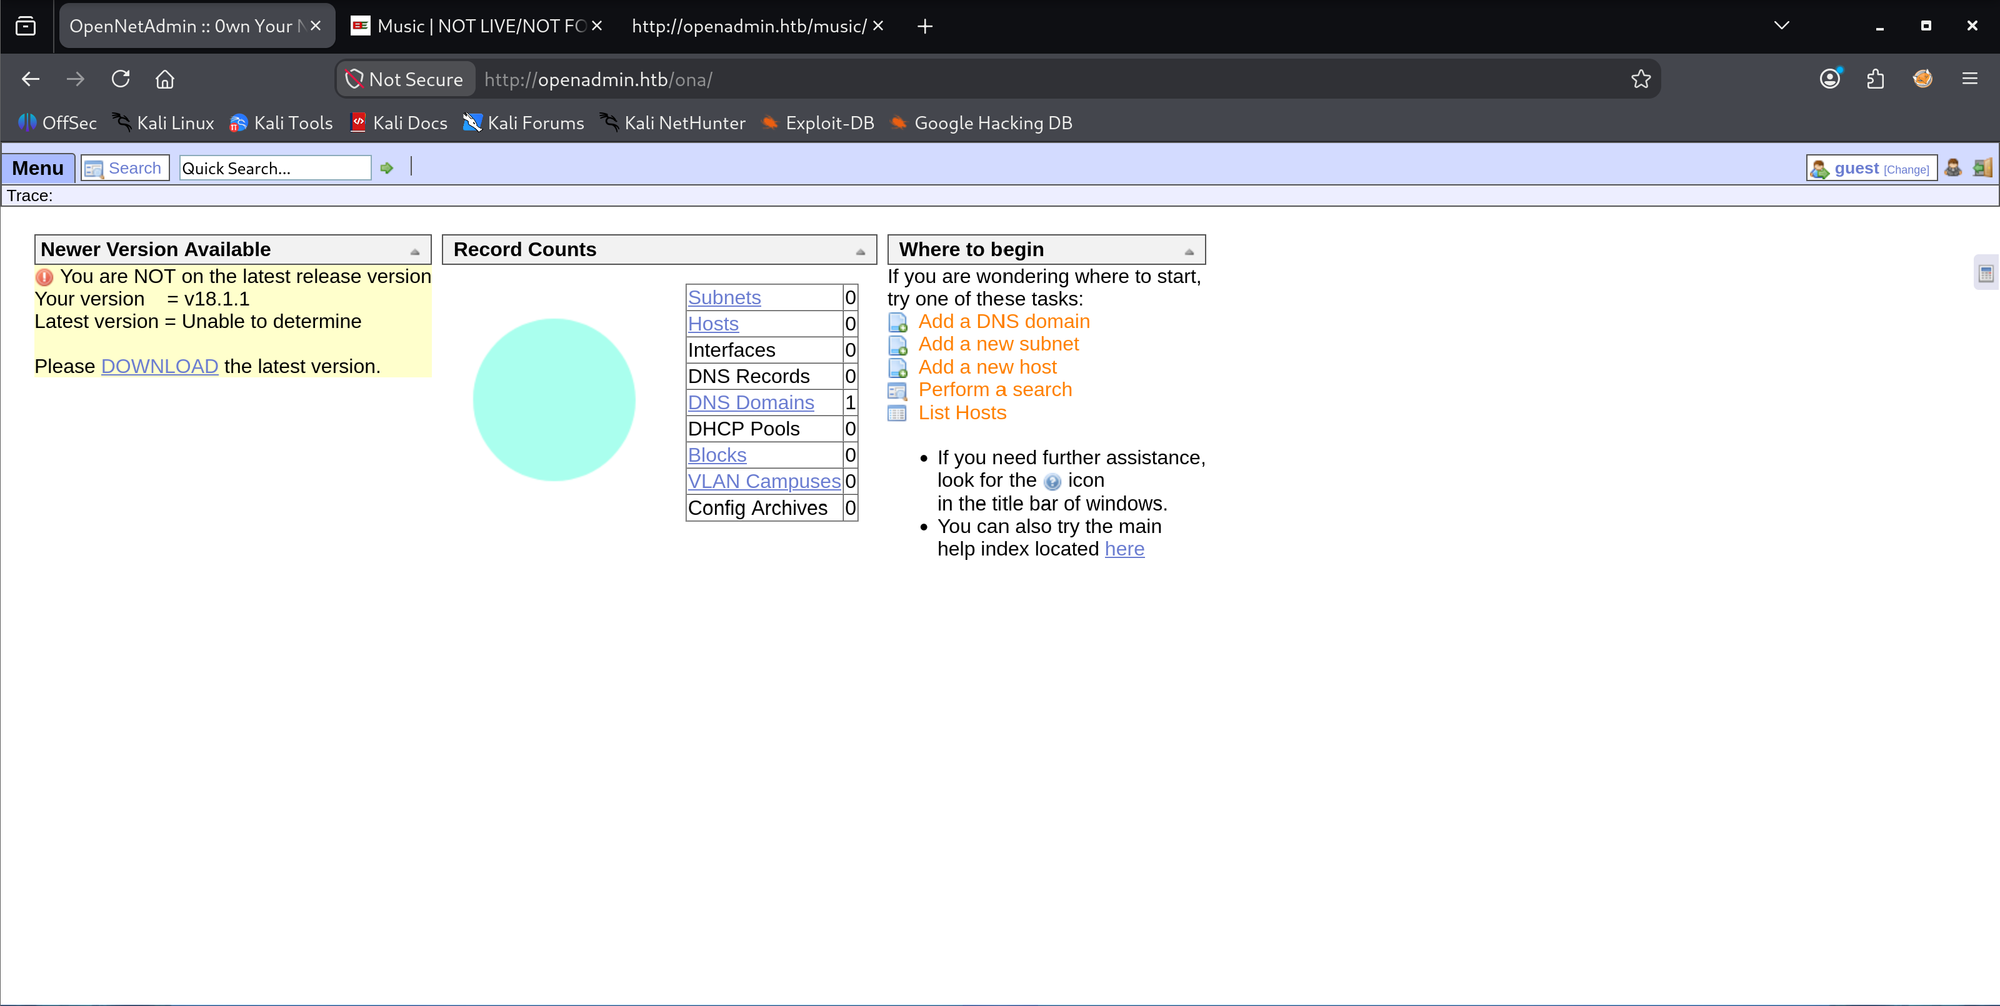Open the new tab plus button
The width and height of the screenshot is (2000, 1006).
[925, 26]
